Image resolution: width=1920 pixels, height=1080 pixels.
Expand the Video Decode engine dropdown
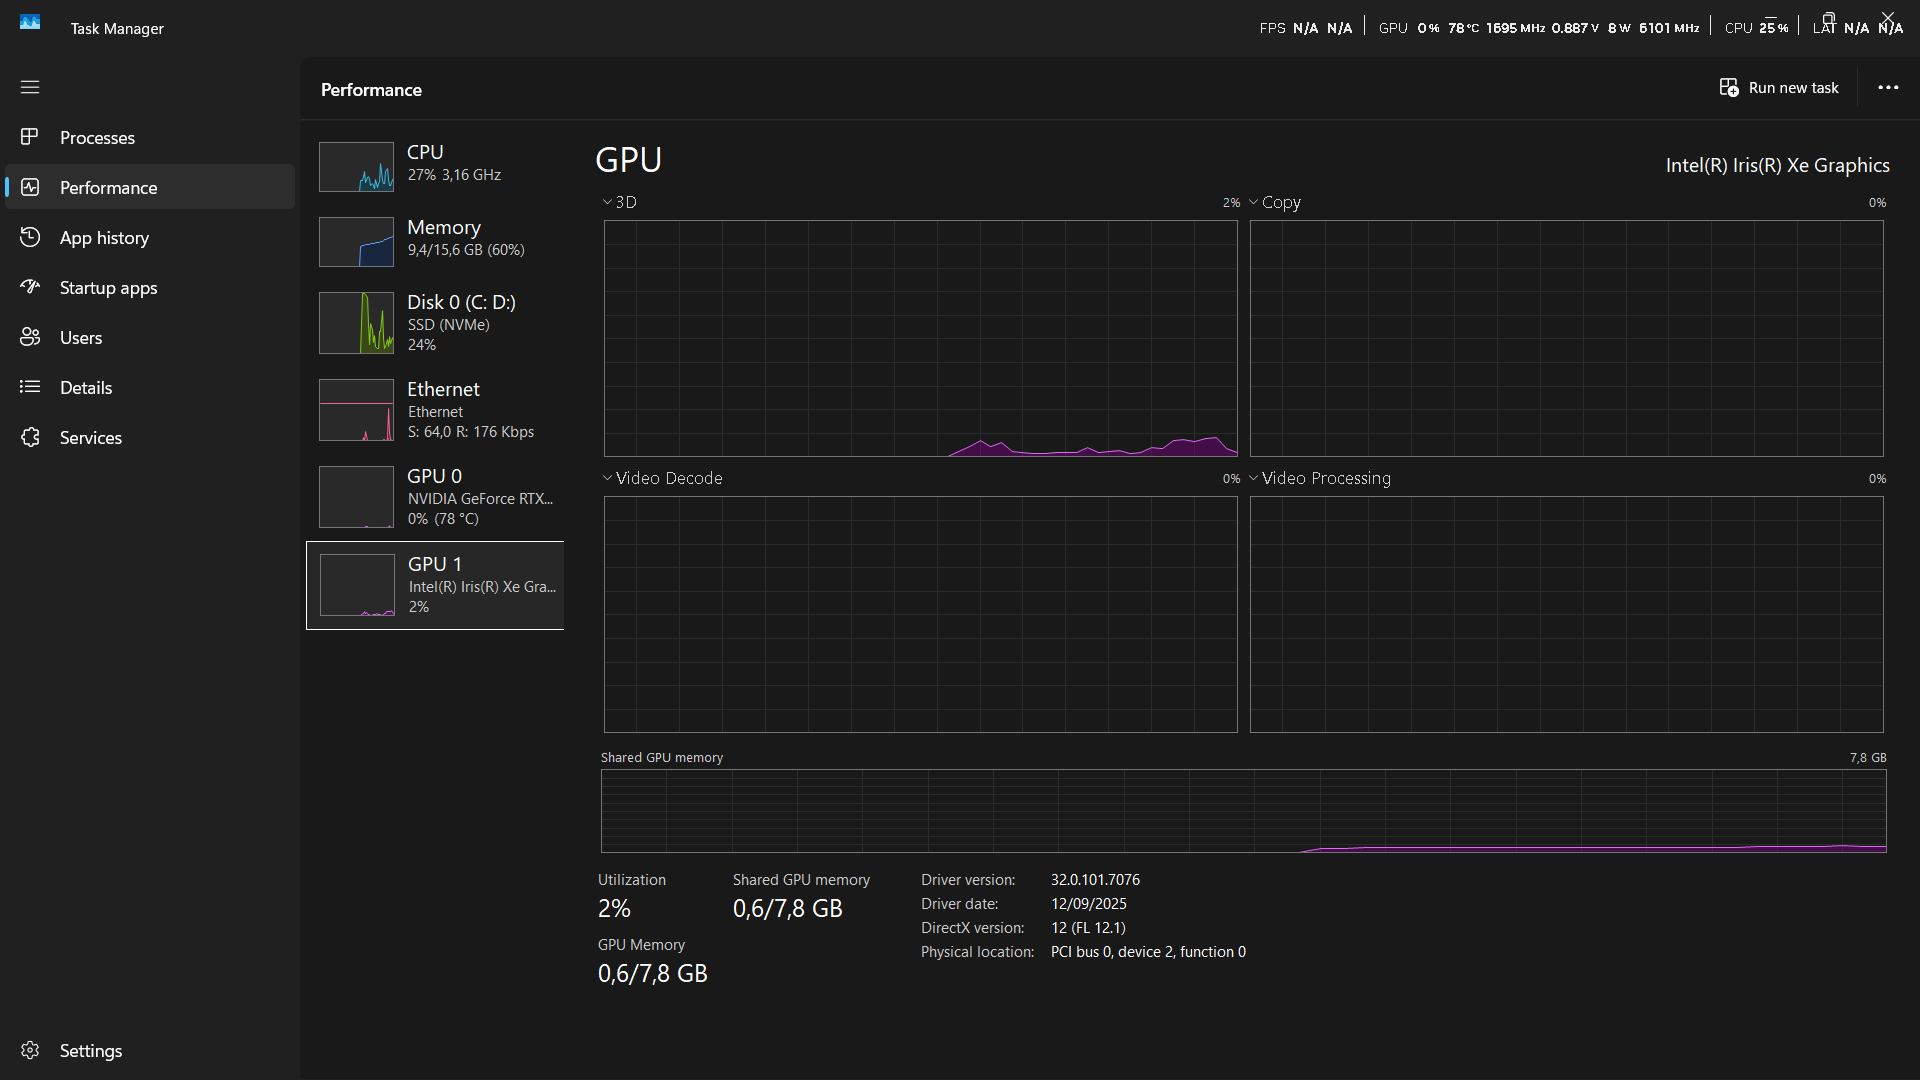coord(607,478)
